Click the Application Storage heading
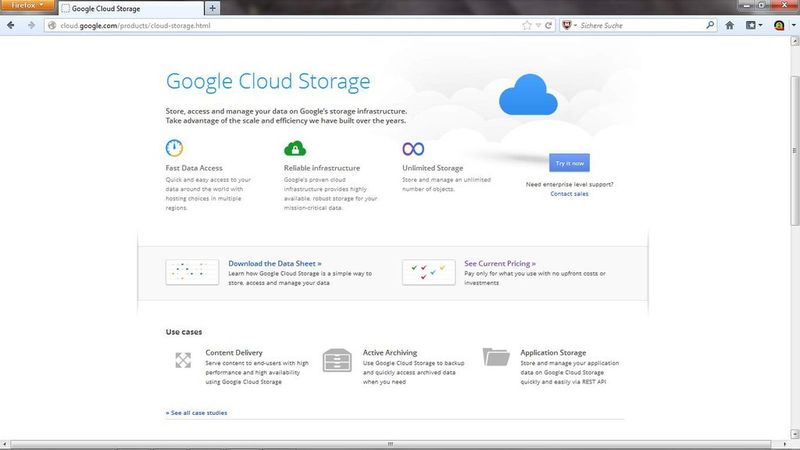This screenshot has width=800, height=450. pos(553,353)
